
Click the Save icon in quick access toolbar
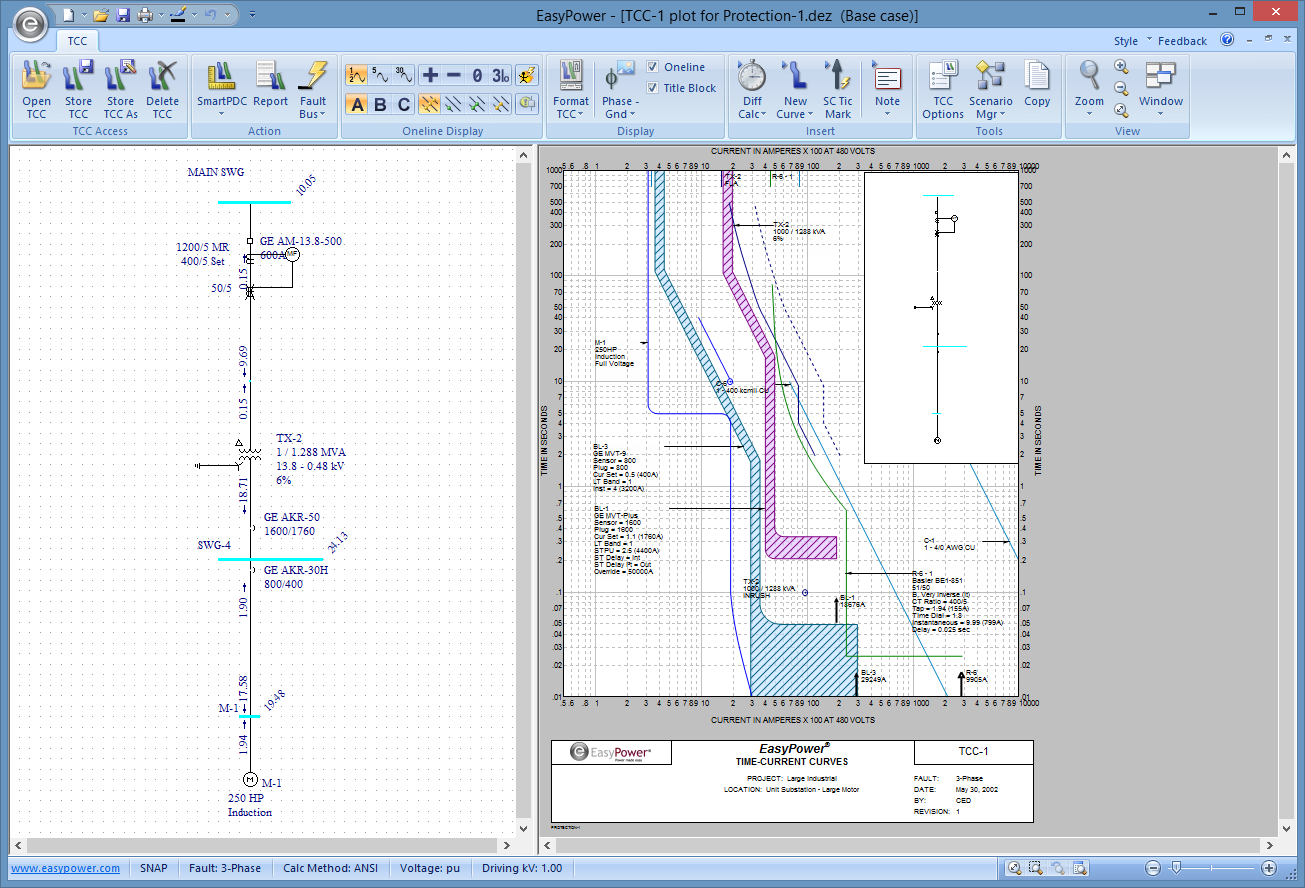(x=123, y=15)
